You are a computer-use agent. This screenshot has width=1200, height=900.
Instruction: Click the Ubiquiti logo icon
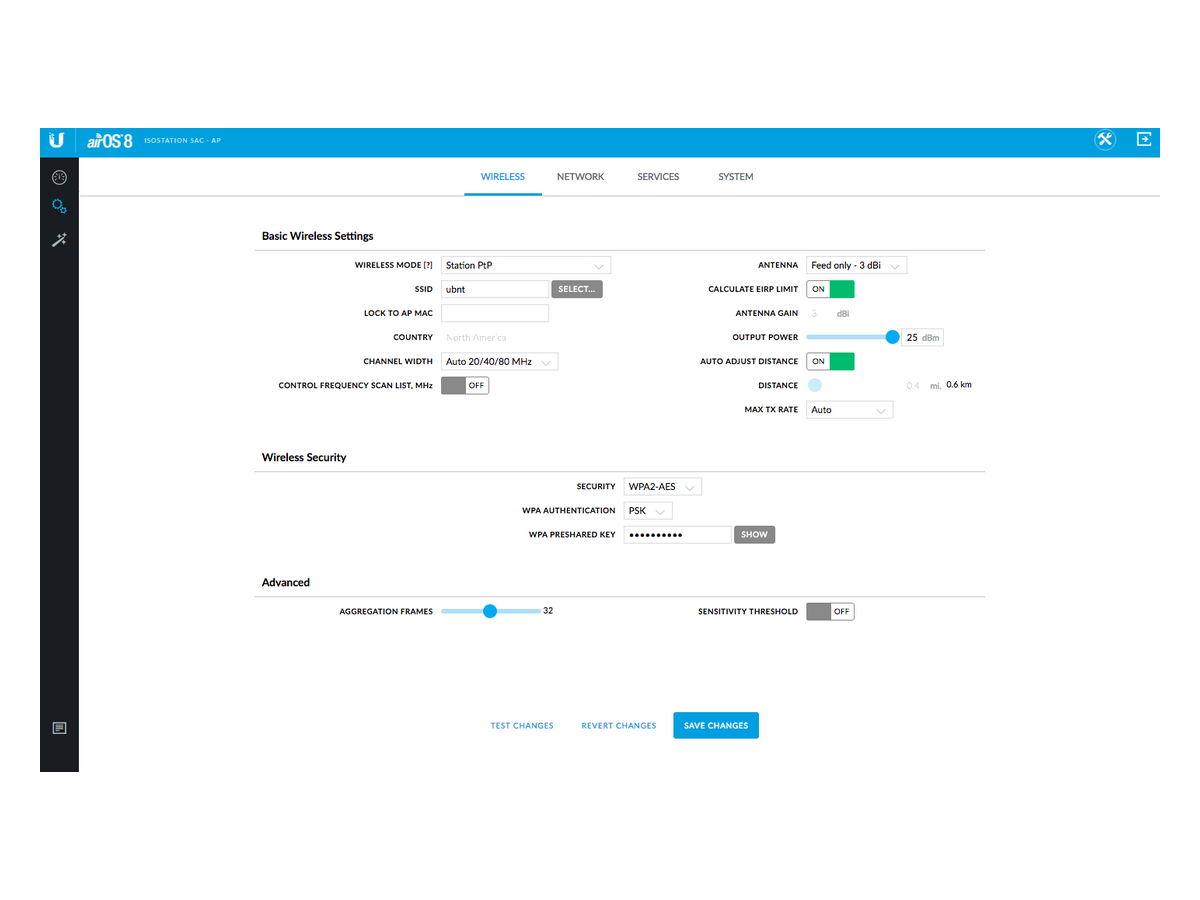coord(58,141)
